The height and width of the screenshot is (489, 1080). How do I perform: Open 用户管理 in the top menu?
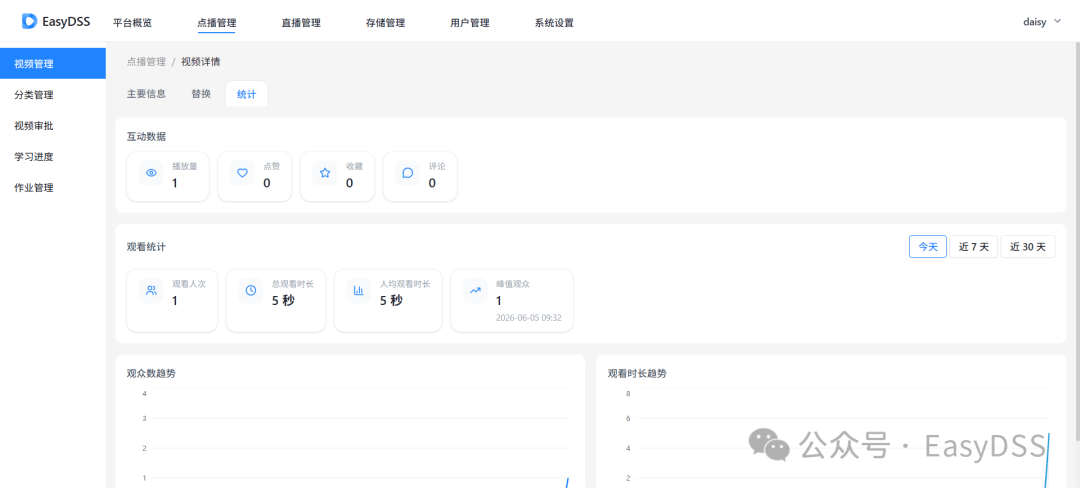[470, 23]
